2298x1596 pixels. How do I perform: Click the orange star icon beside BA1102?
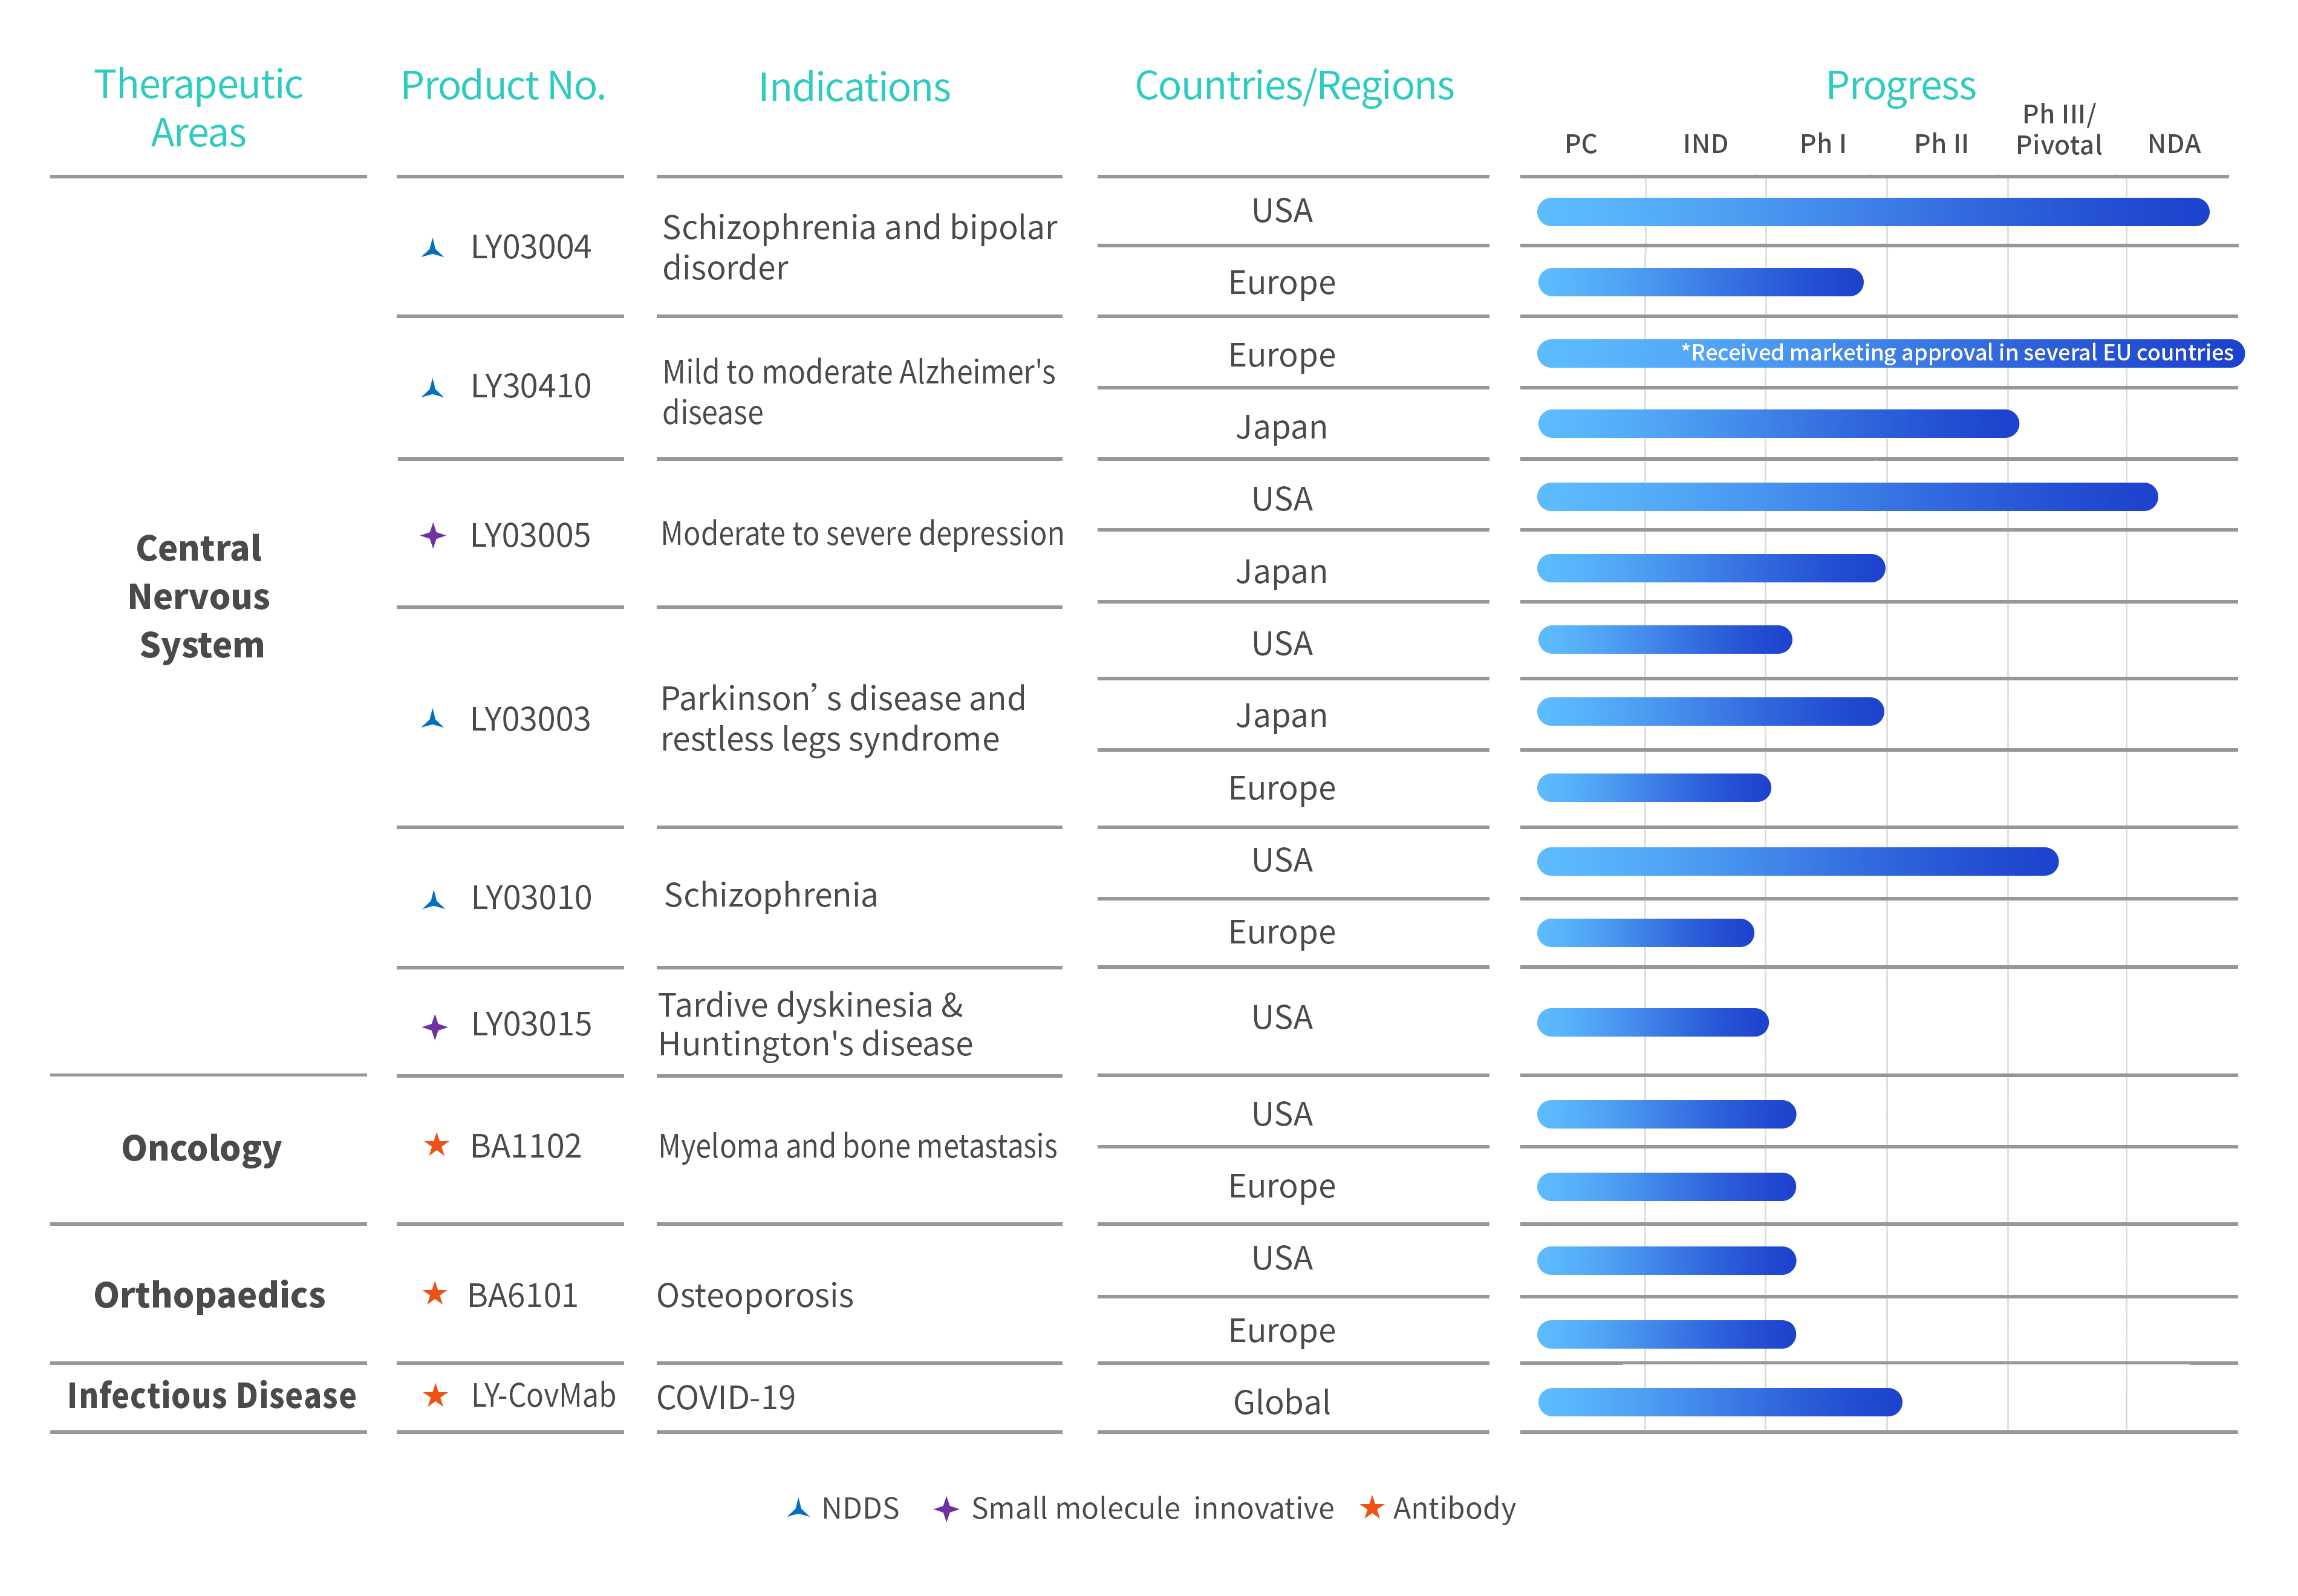pyautogui.click(x=436, y=1144)
